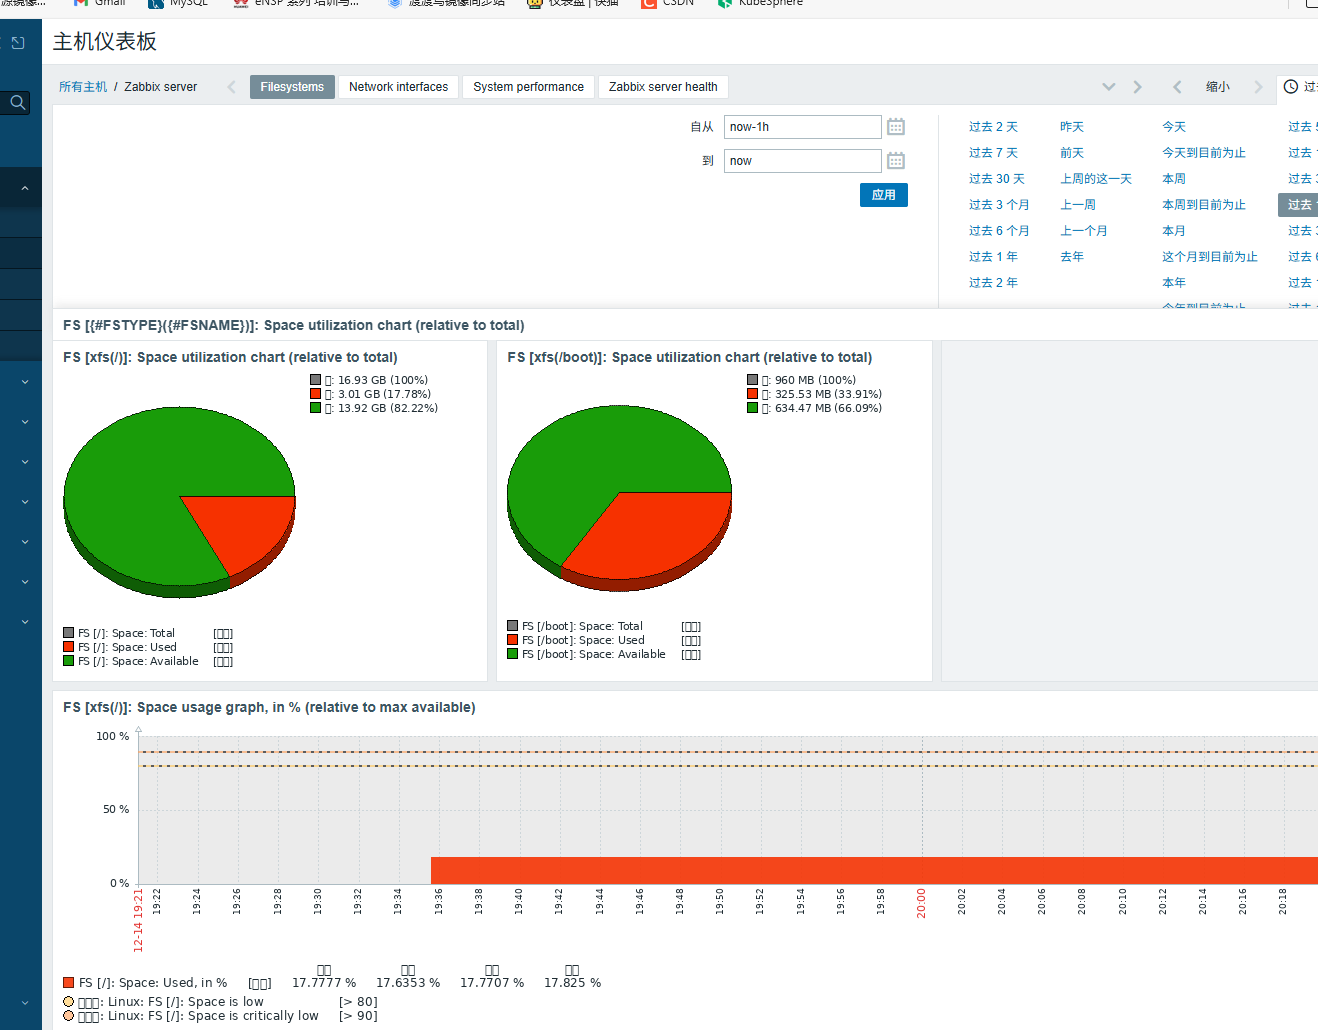Open the 所有主机 breadcrumb link
The width and height of the screenshot is (1318, 1030).
(83, 87)
